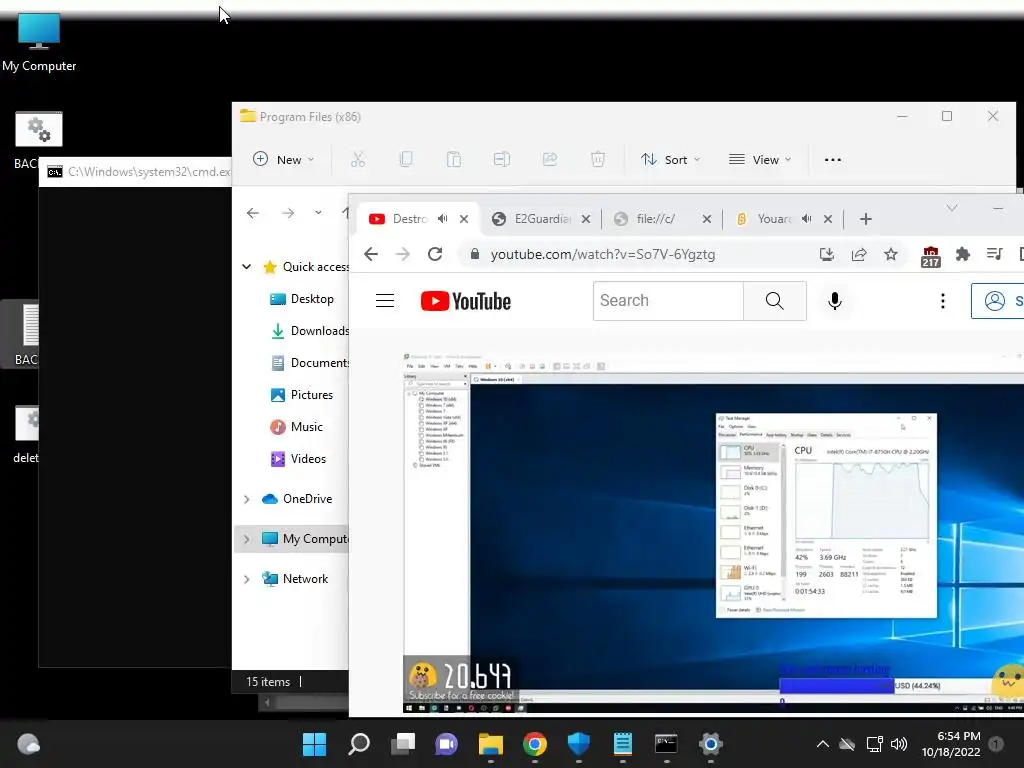Click the Copy icon in Explorer toolbar
The width and height of the screenshot is (1024, 768).
click(x=406, y=159)
